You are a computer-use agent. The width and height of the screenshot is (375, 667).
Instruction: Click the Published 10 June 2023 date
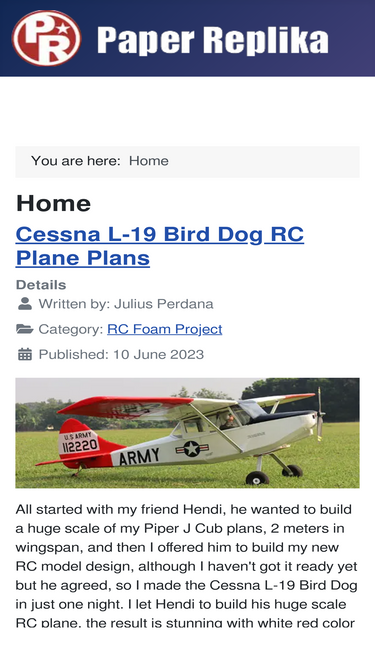tap(121, 354)
